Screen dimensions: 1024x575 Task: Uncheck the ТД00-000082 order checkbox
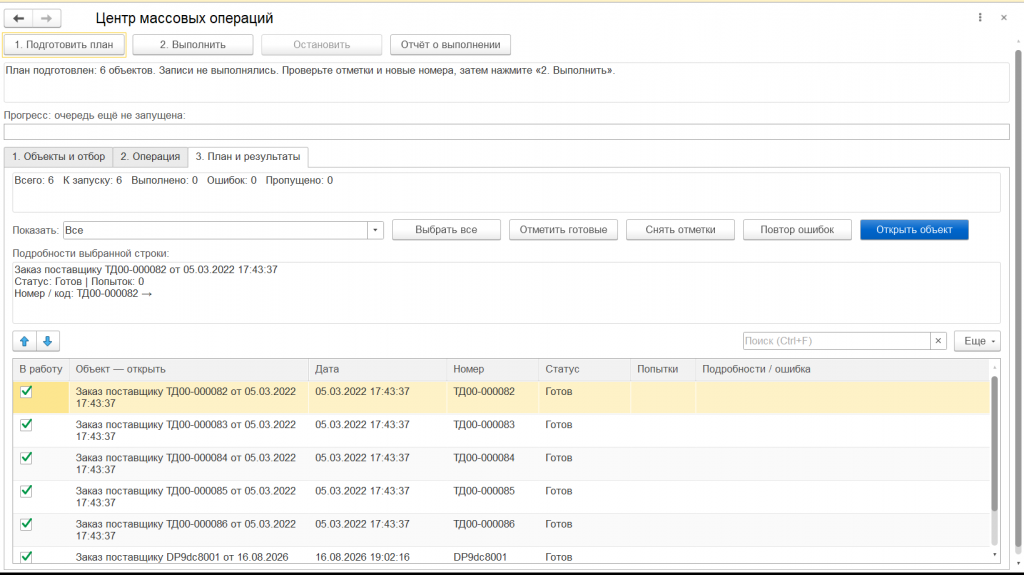(x=26, y=391)
